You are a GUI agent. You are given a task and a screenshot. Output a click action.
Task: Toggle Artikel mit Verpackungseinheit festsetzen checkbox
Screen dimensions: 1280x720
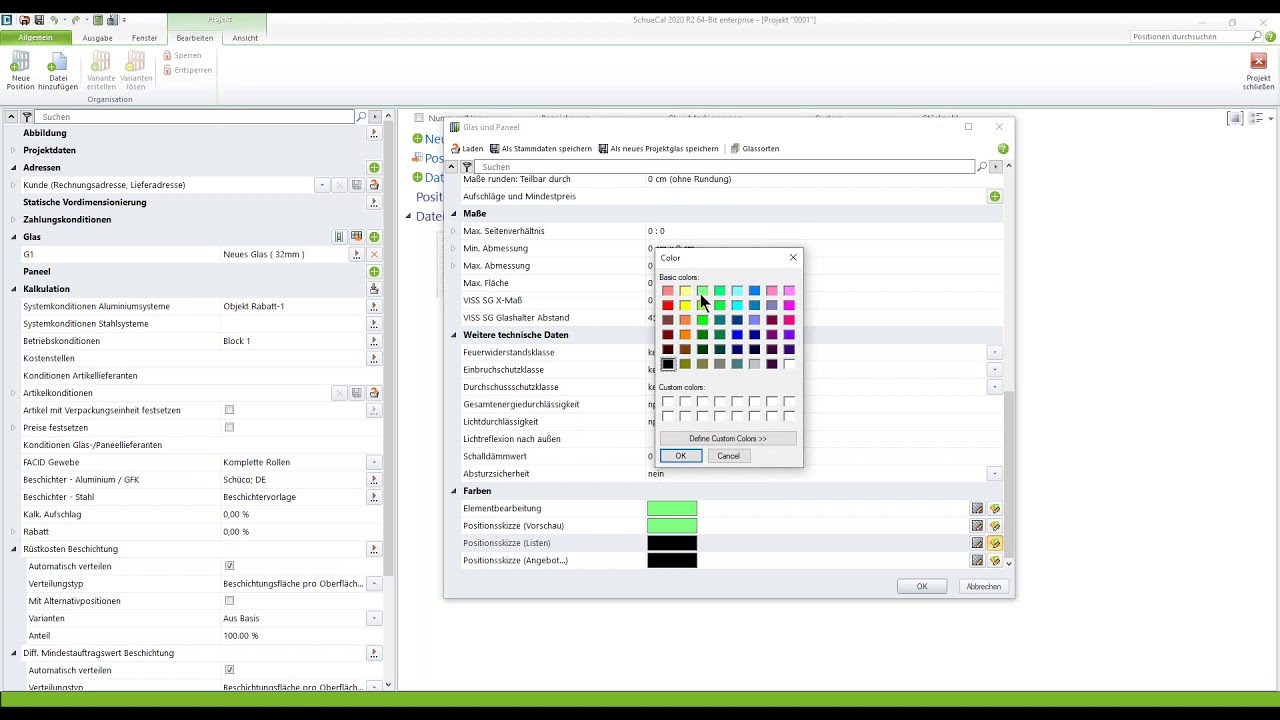pos(229,410)
